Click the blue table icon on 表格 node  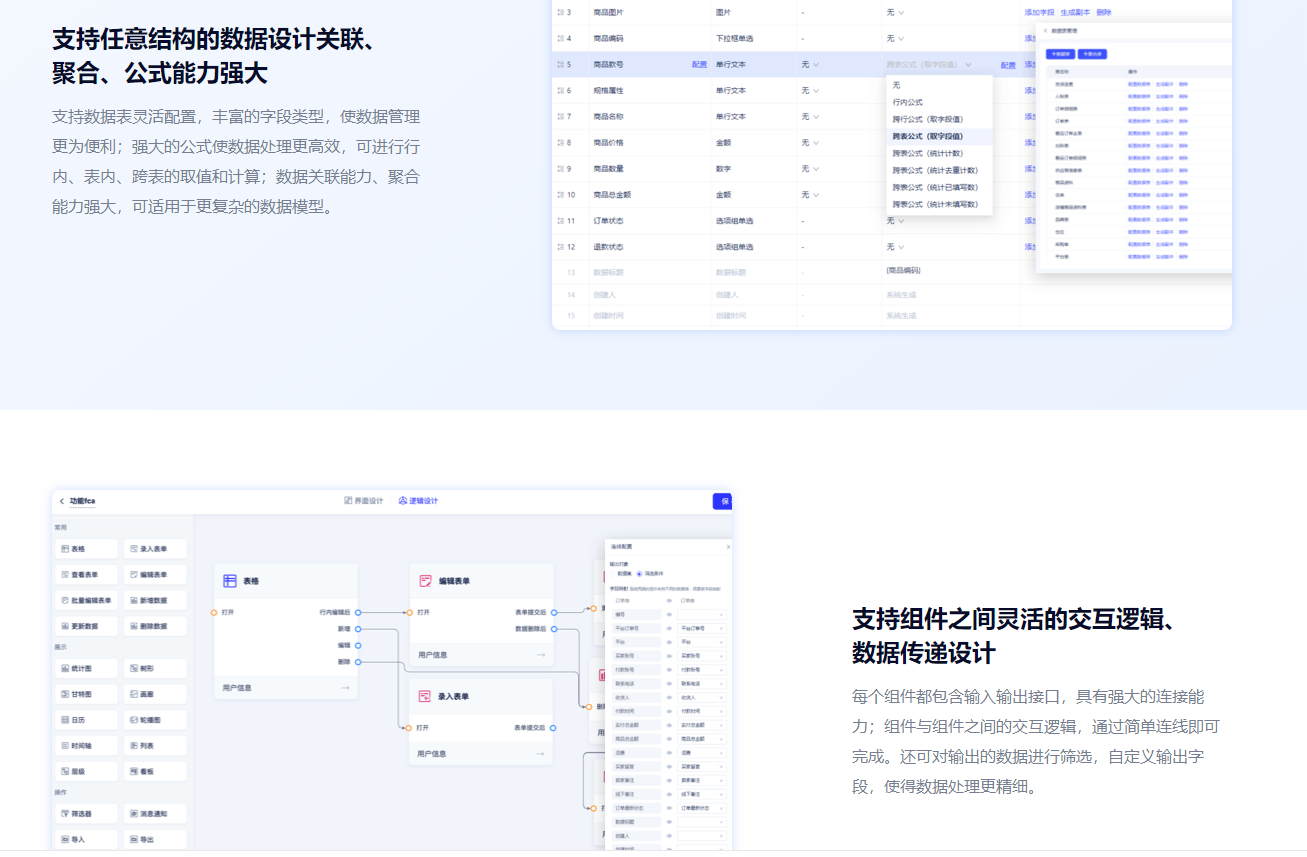tap(230, 581)
